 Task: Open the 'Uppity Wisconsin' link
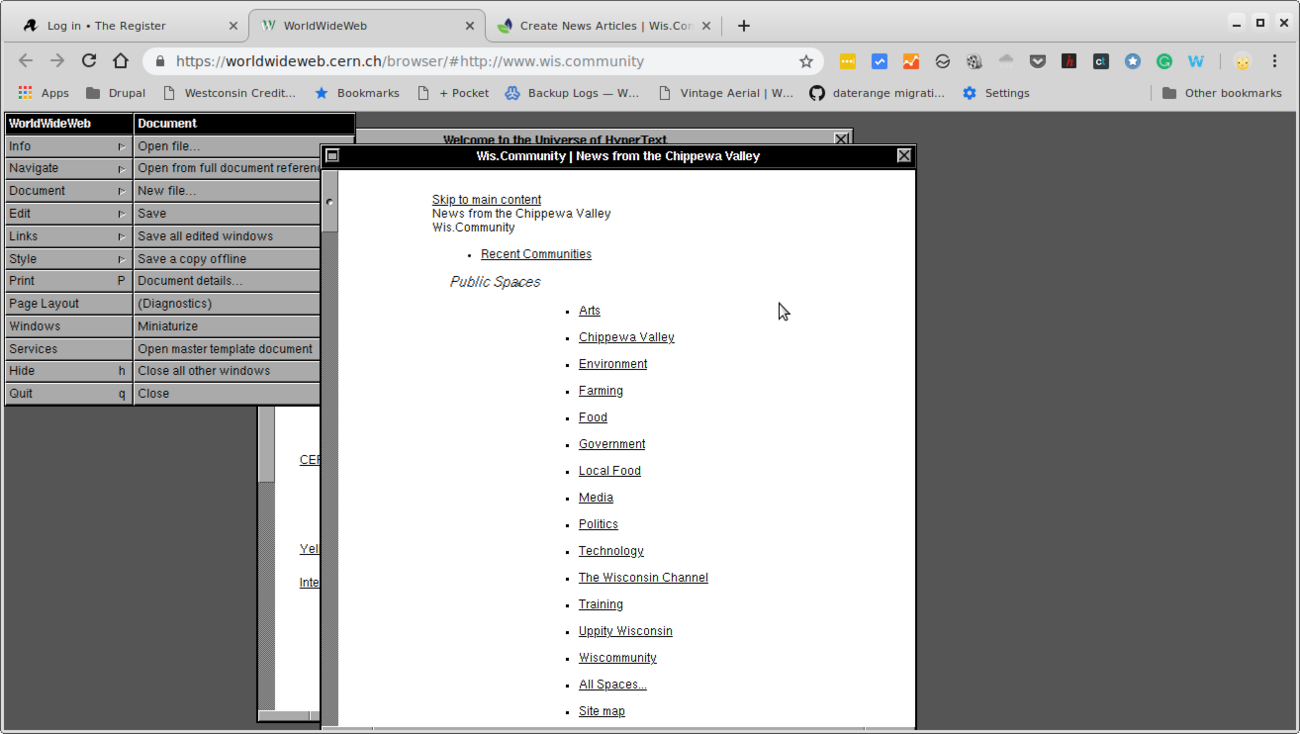coord(625,631)
